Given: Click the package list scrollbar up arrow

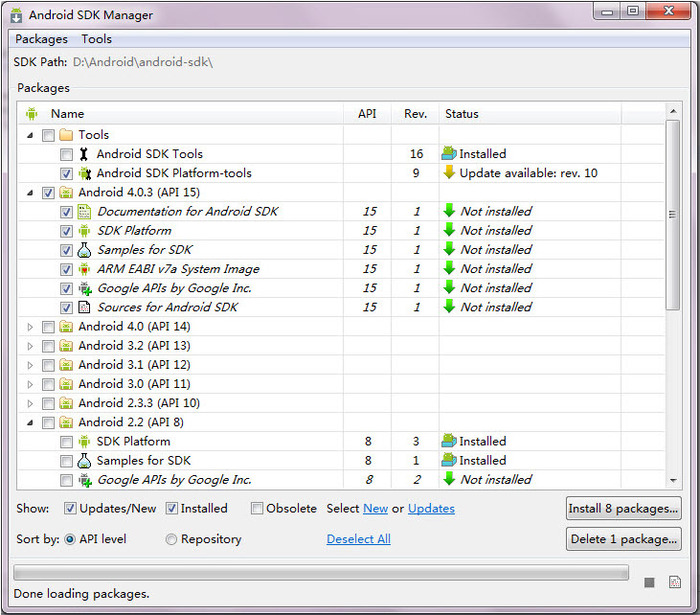Looking at the screenshot, I should click(673, 111).
